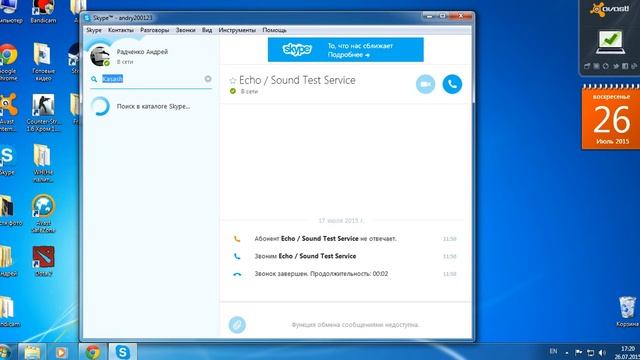Click the Абонент Echo не отвечает message

coord(325,239)
